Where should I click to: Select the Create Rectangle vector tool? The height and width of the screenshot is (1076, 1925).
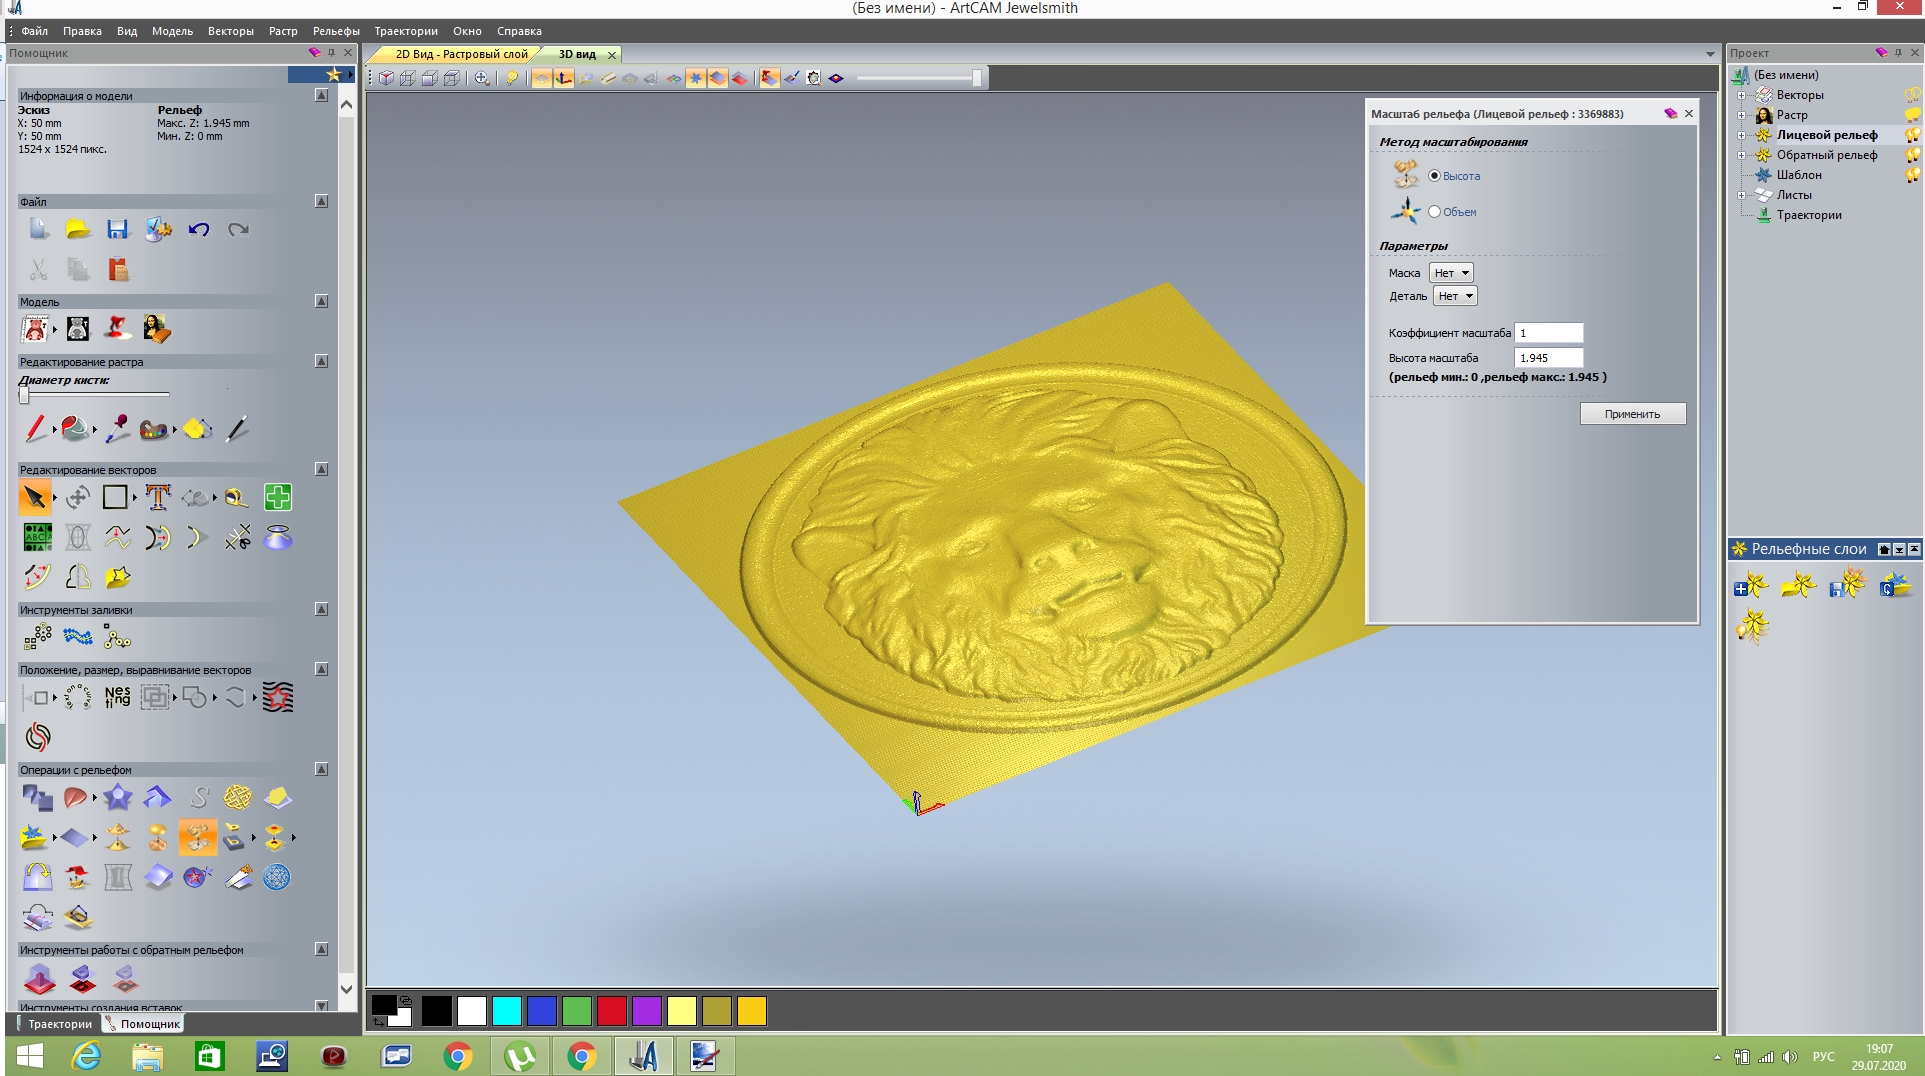115,497
